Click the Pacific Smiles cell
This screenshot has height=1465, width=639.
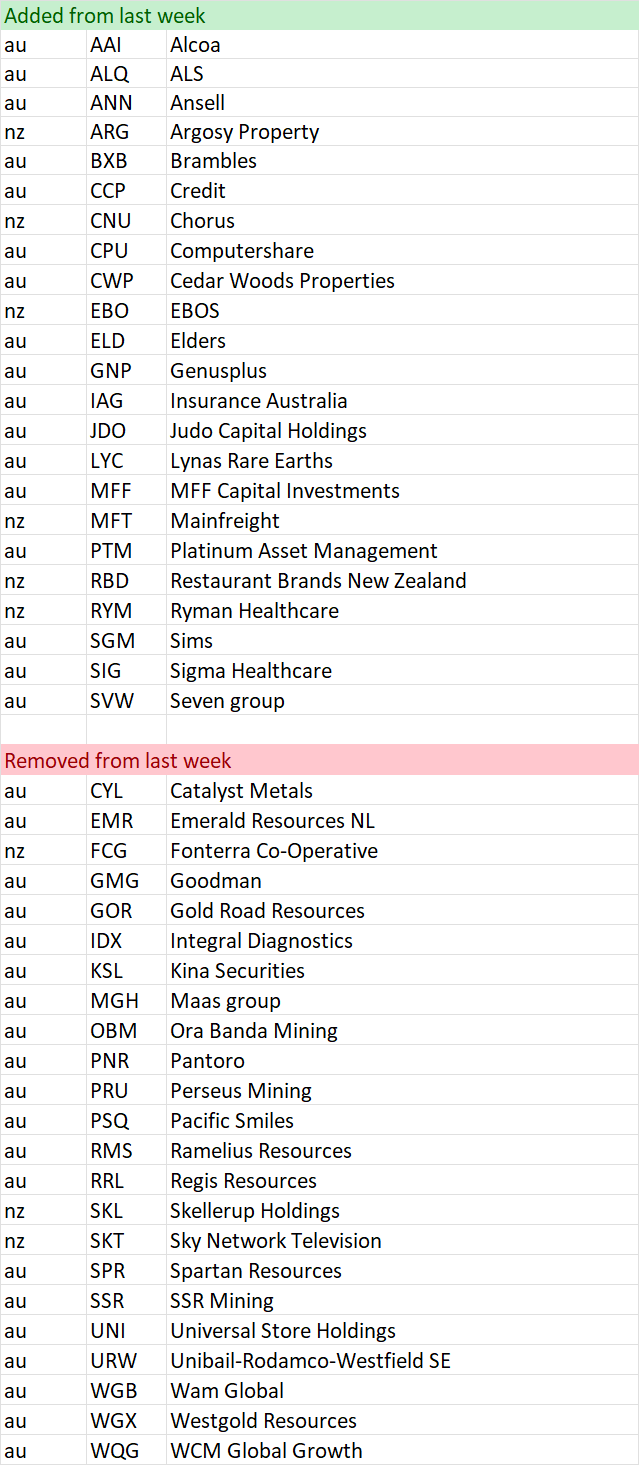(402, 1120)
